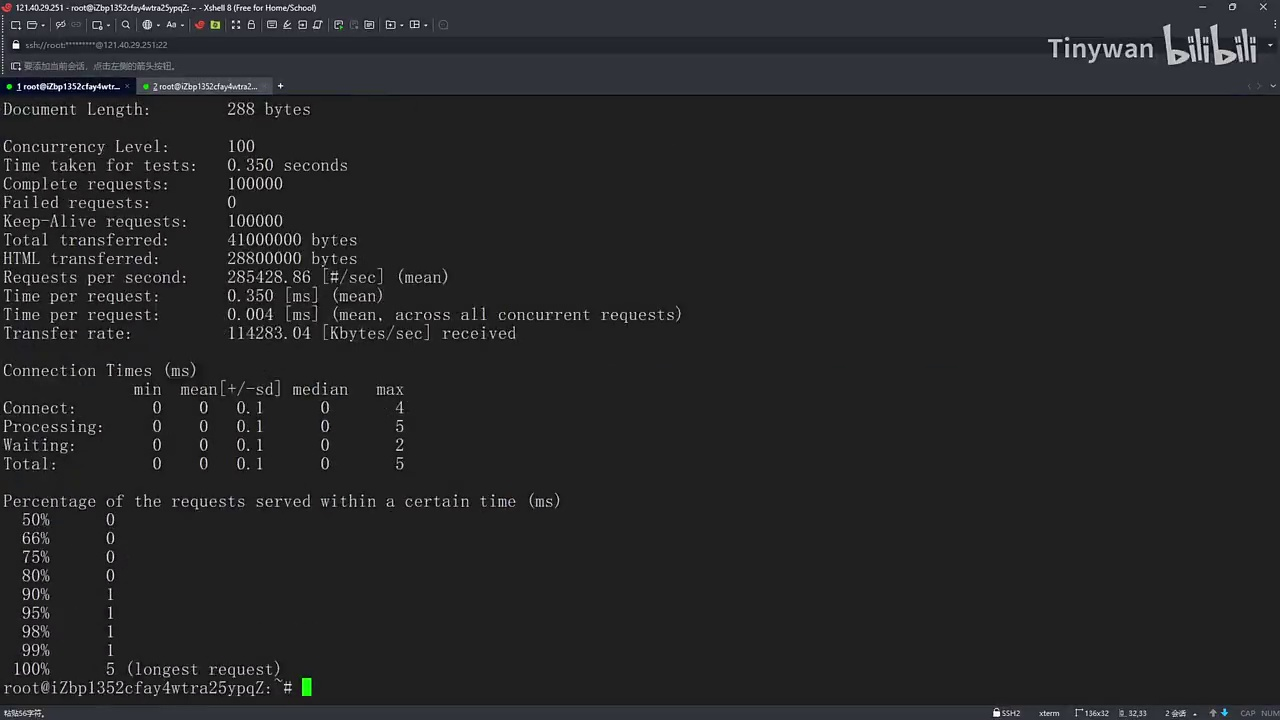1280x720 pixels.
Task: Launch the green Xftp icon
Action: pyautogui.click(x=215, y=25)
